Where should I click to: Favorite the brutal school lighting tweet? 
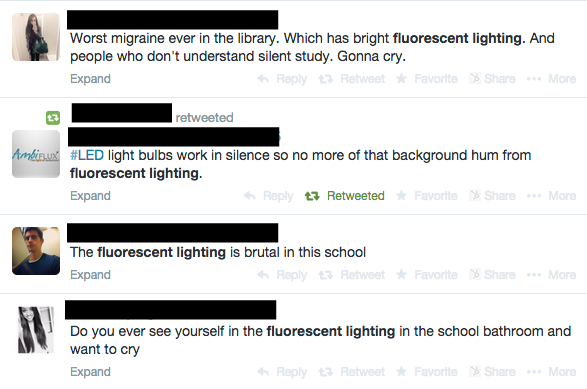point(427,275)
